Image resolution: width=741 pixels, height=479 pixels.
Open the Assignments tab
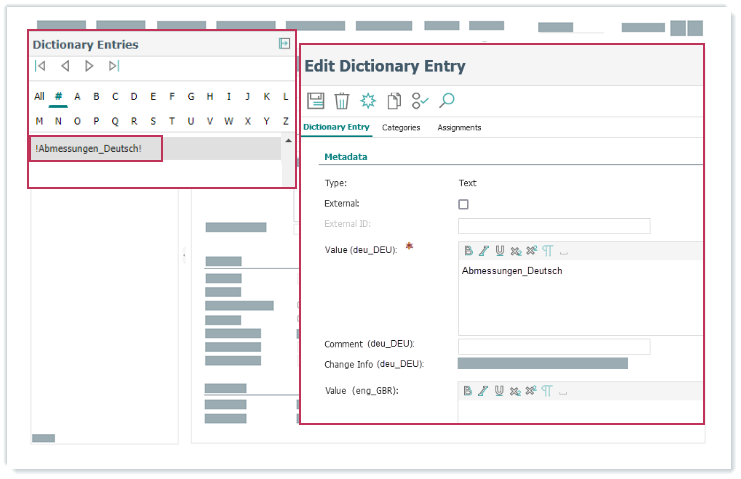459,128
